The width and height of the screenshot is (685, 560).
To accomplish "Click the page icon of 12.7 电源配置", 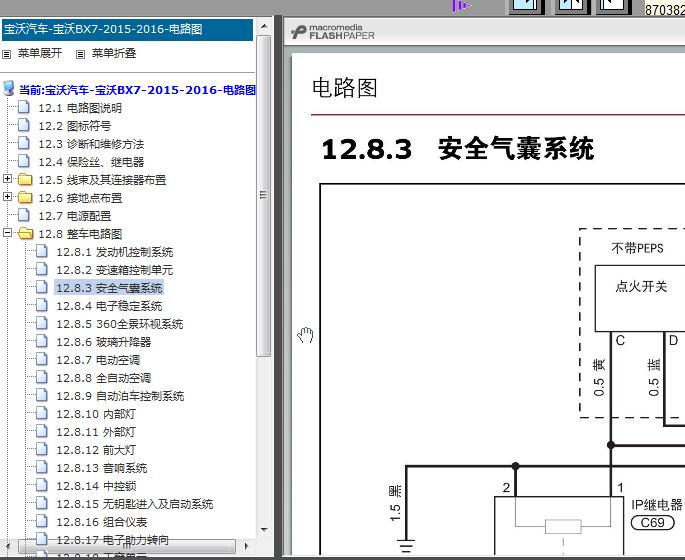I will 24,215.
